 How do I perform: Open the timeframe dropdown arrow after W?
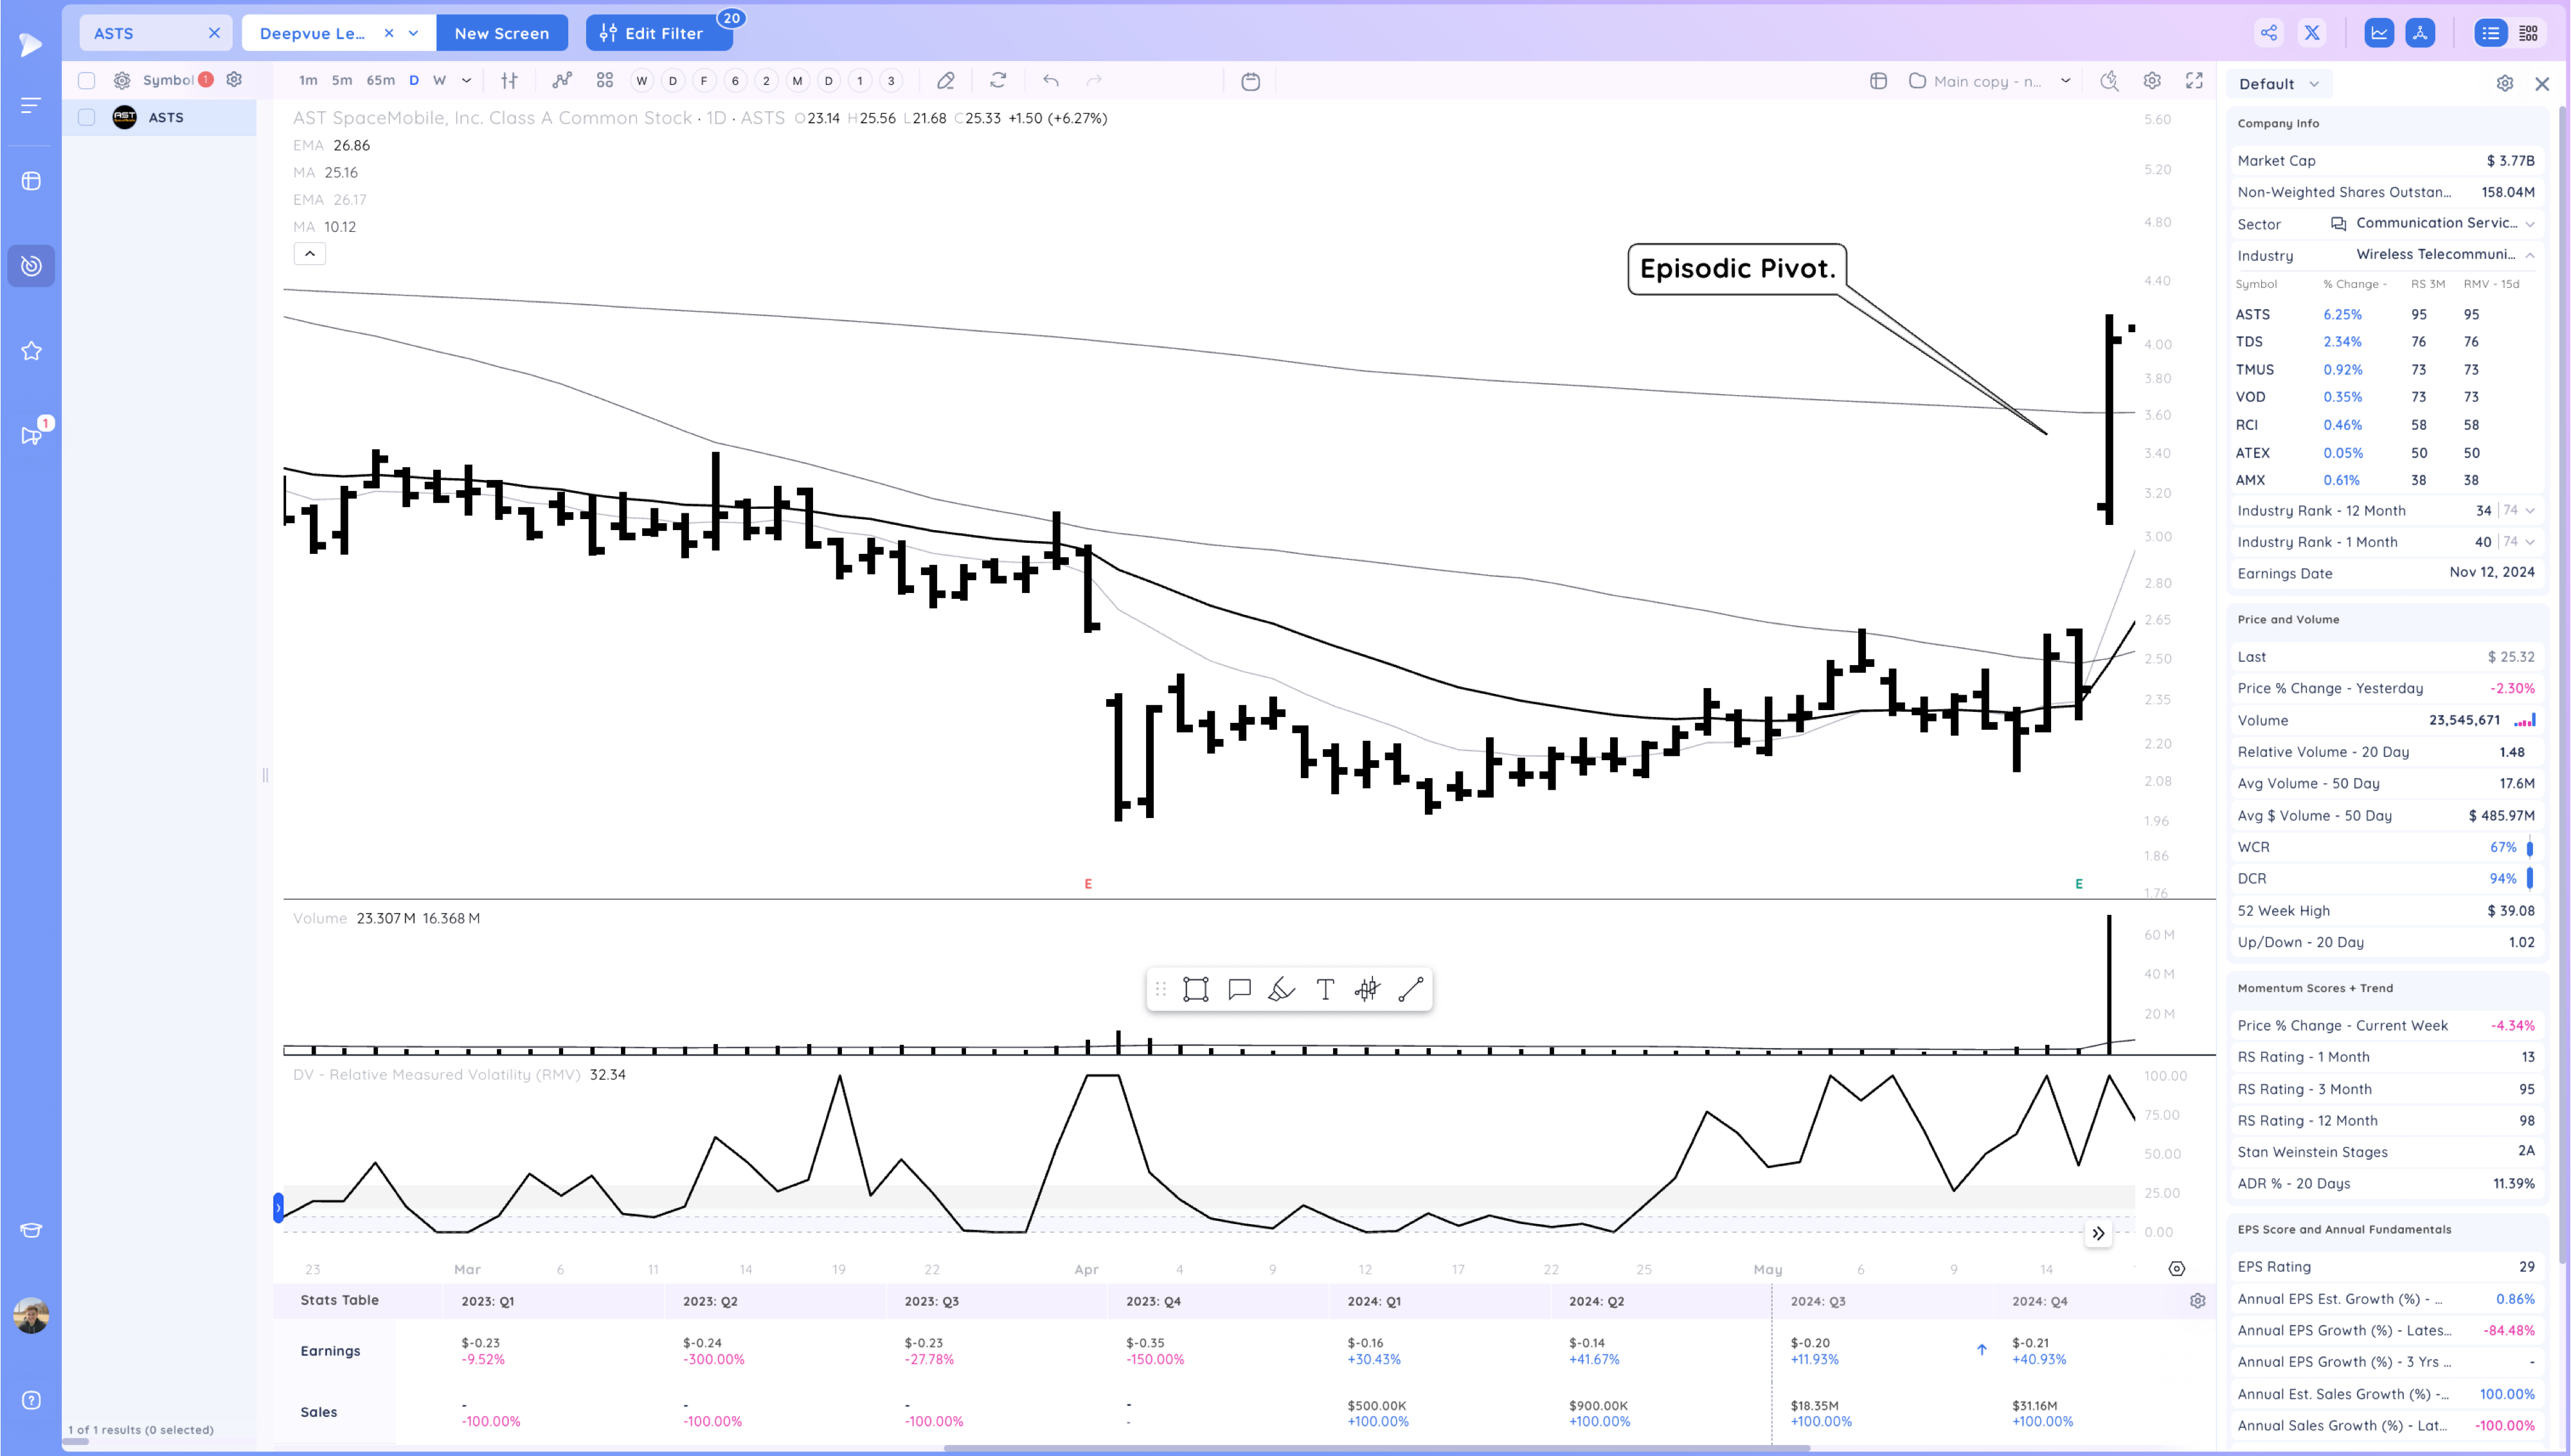[466, 81]
